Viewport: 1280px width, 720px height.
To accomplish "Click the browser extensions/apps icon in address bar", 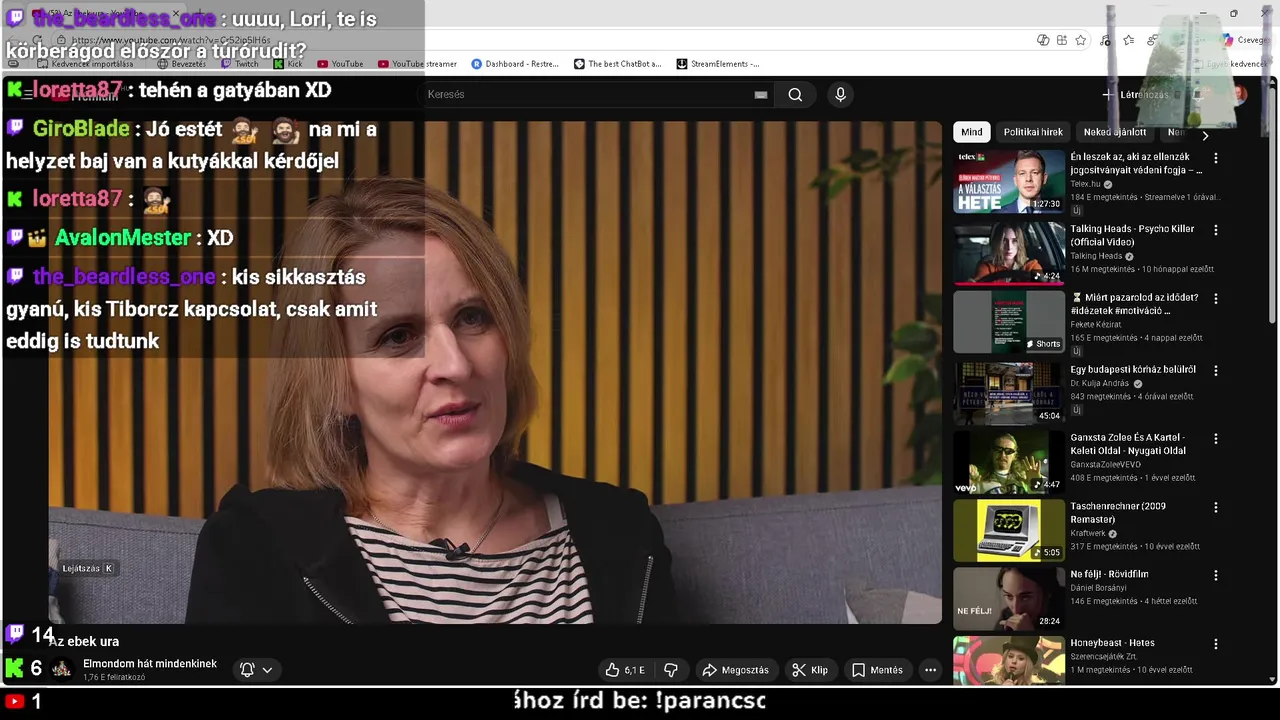I will click(1061, 40).
